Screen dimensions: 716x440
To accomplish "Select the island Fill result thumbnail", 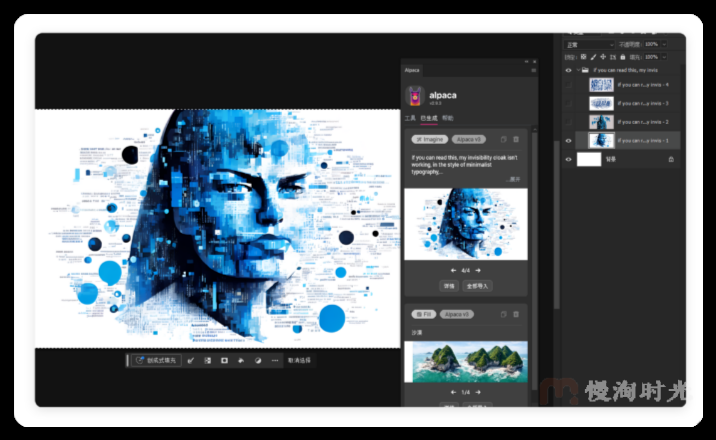I will [466, 362].
